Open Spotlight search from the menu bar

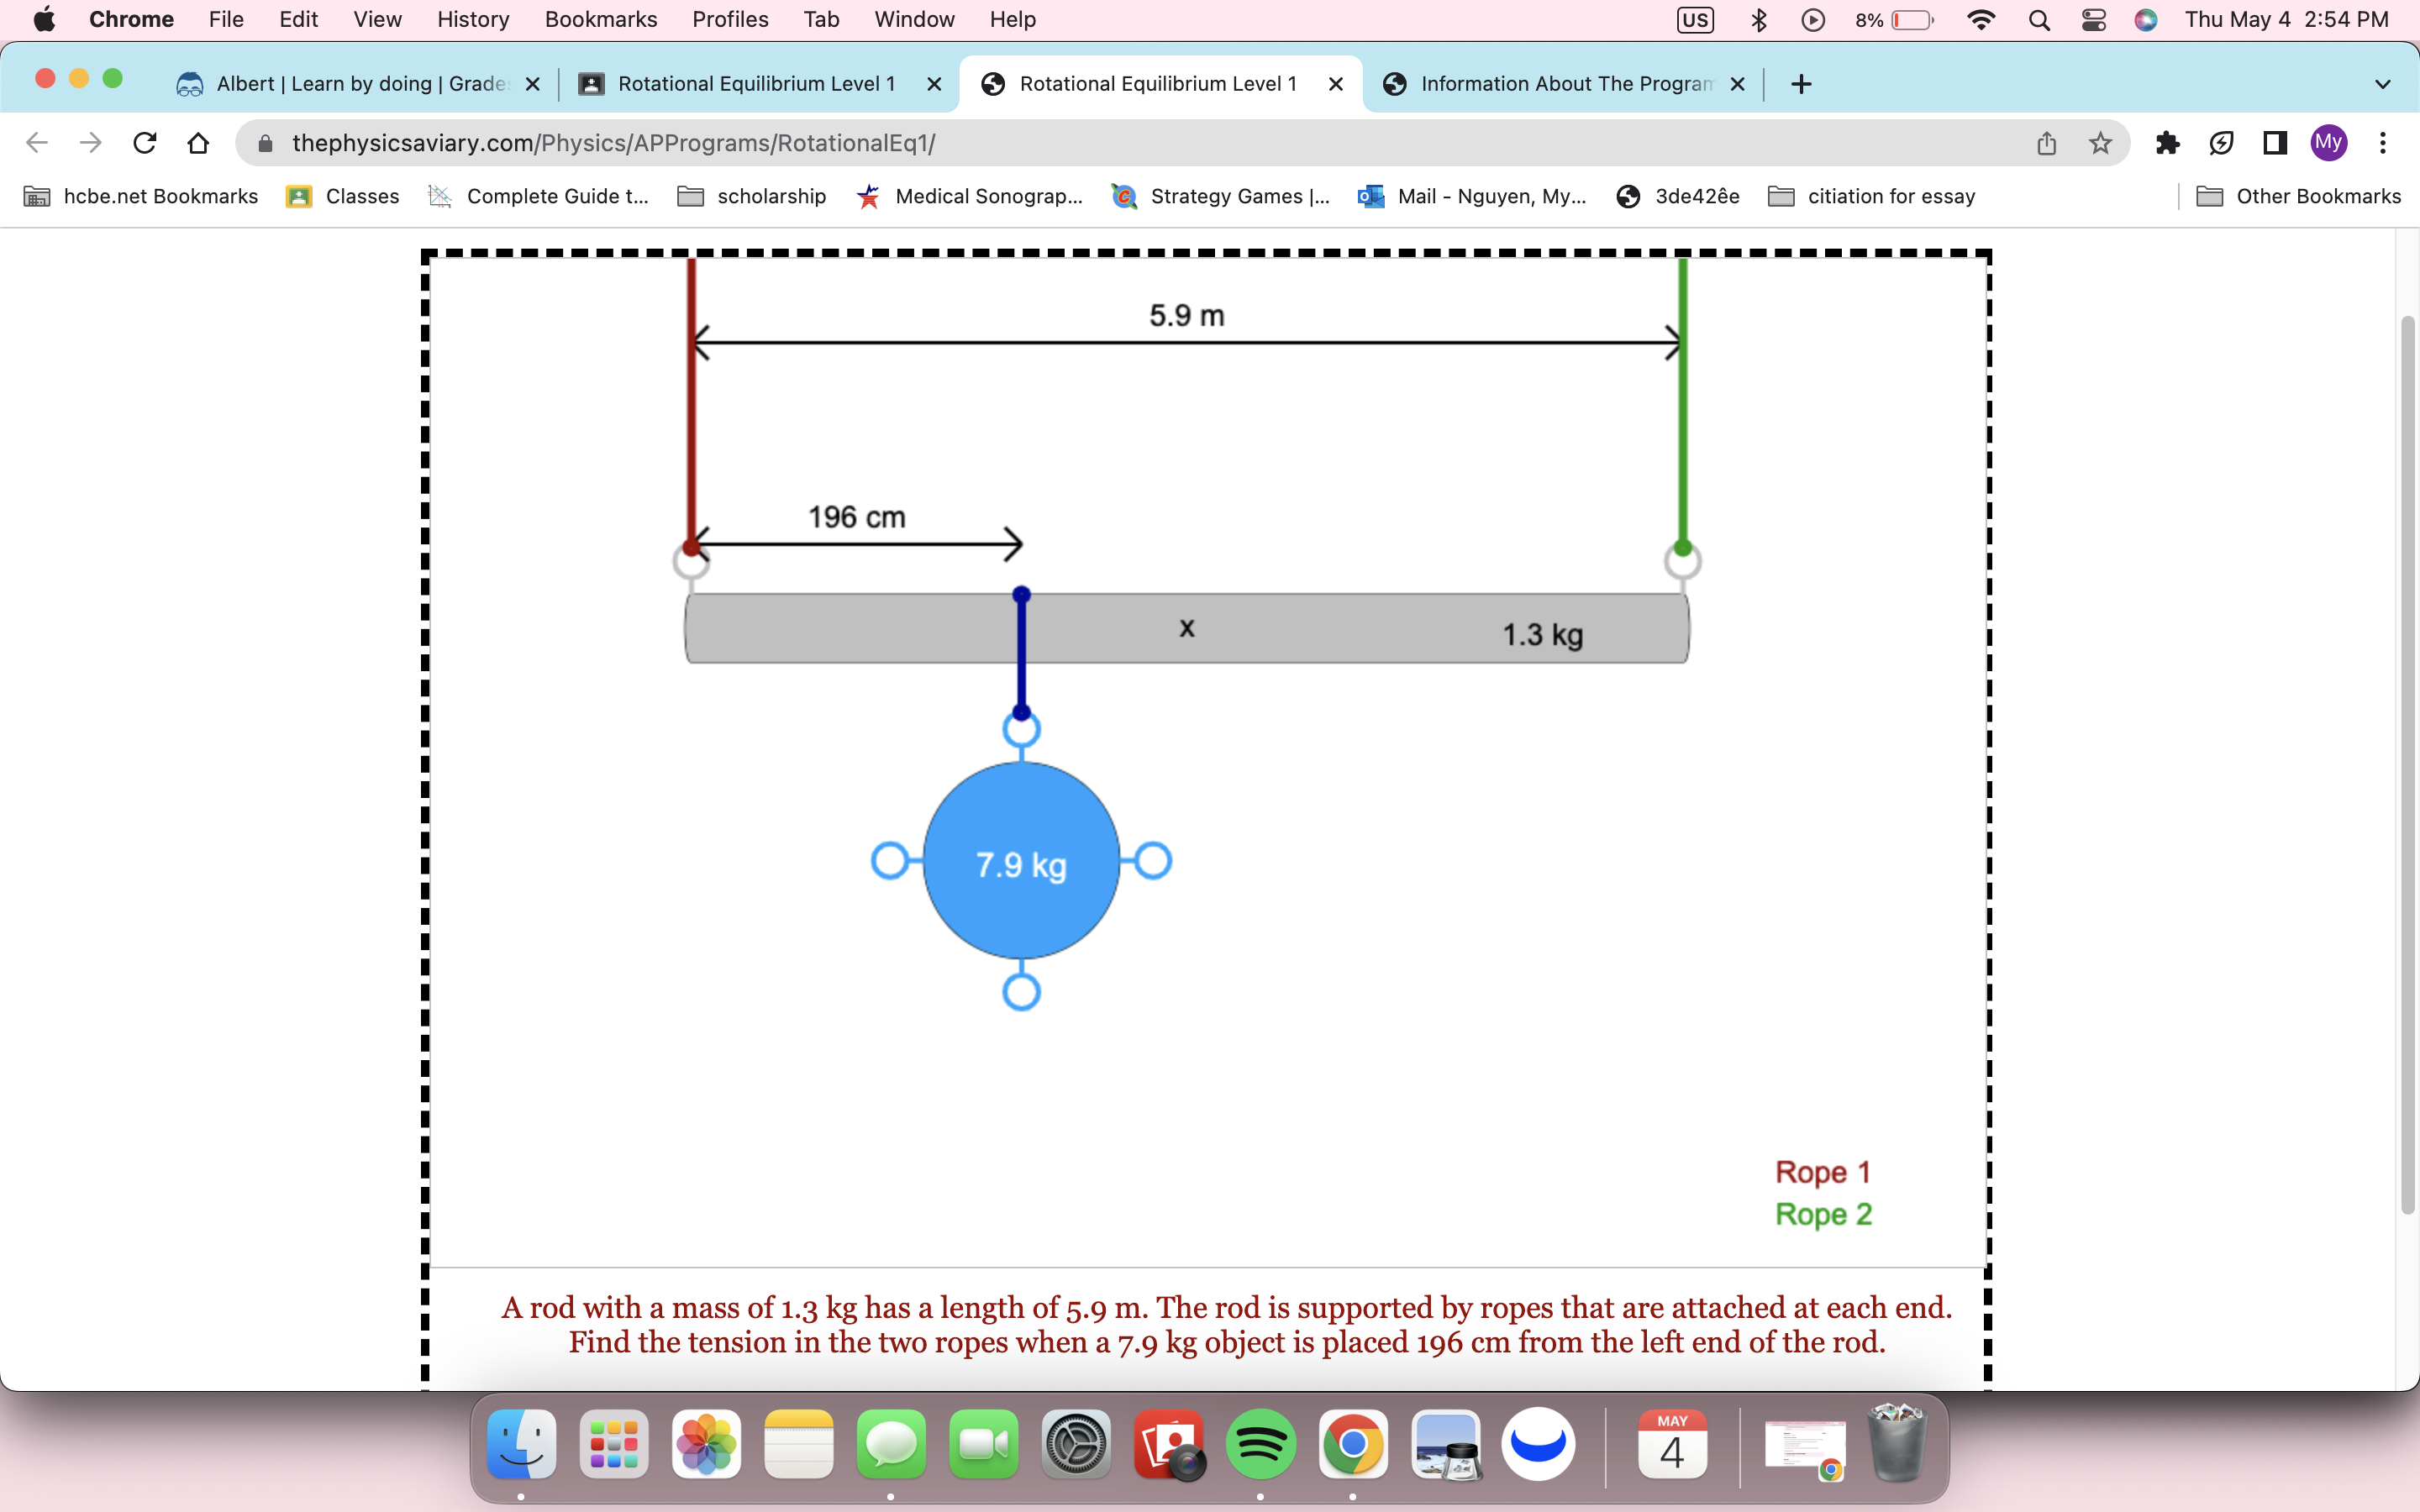[x=2040, y=19]
